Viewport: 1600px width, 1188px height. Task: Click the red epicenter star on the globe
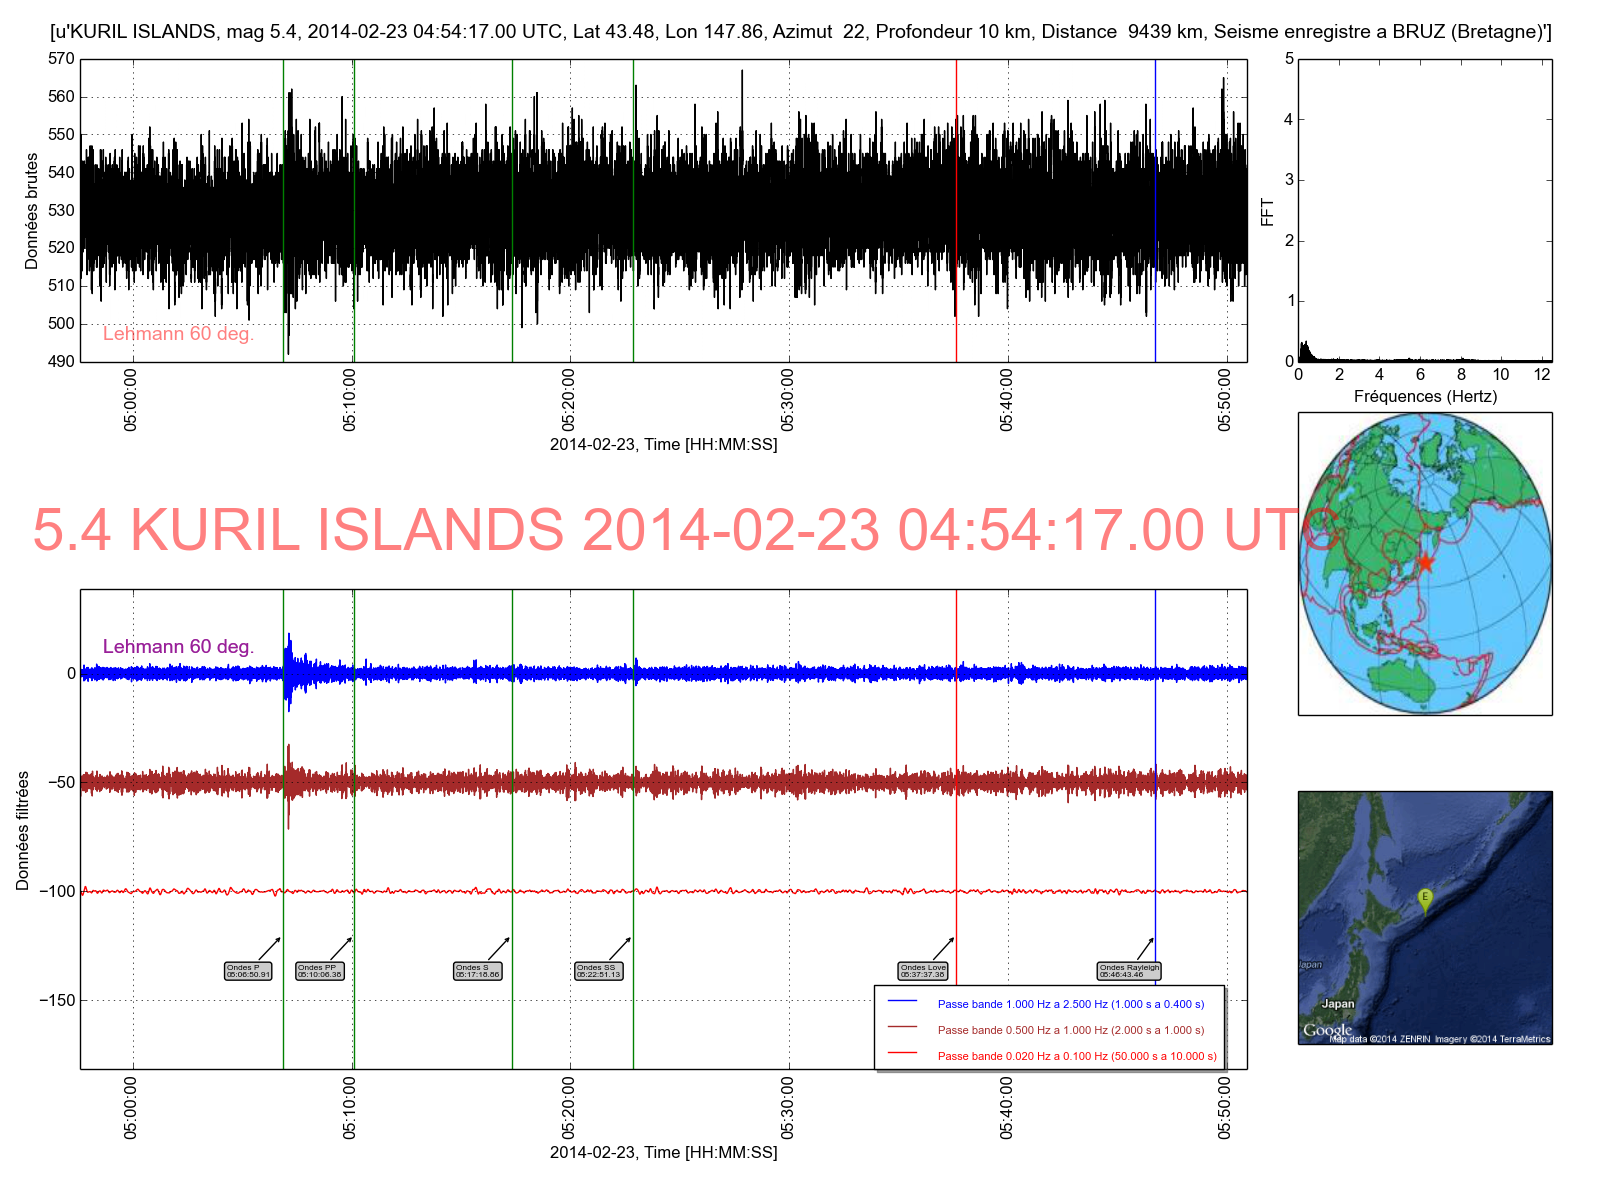1425,563
